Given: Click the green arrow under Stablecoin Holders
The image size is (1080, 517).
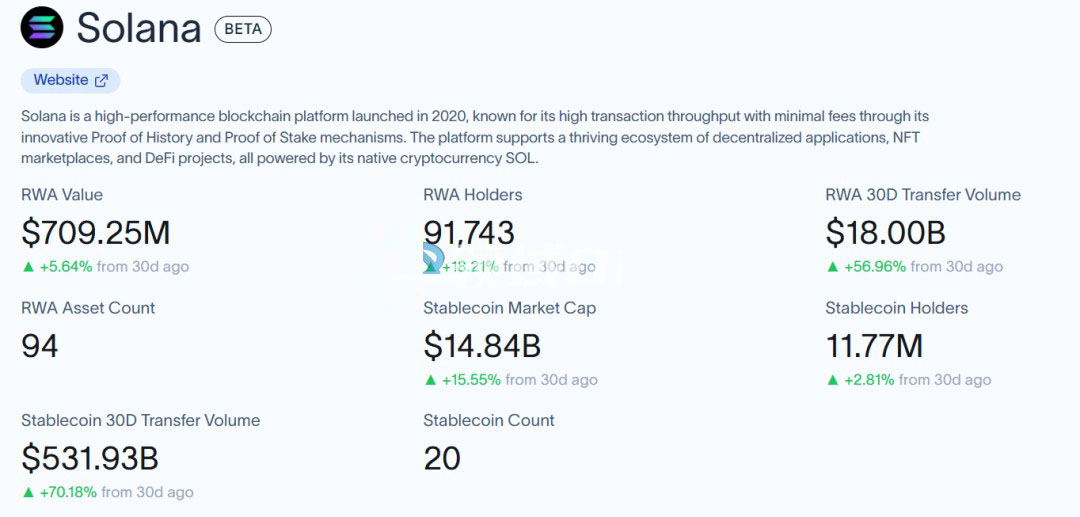Looking at the screenshot, I should (x=832, y=380).
